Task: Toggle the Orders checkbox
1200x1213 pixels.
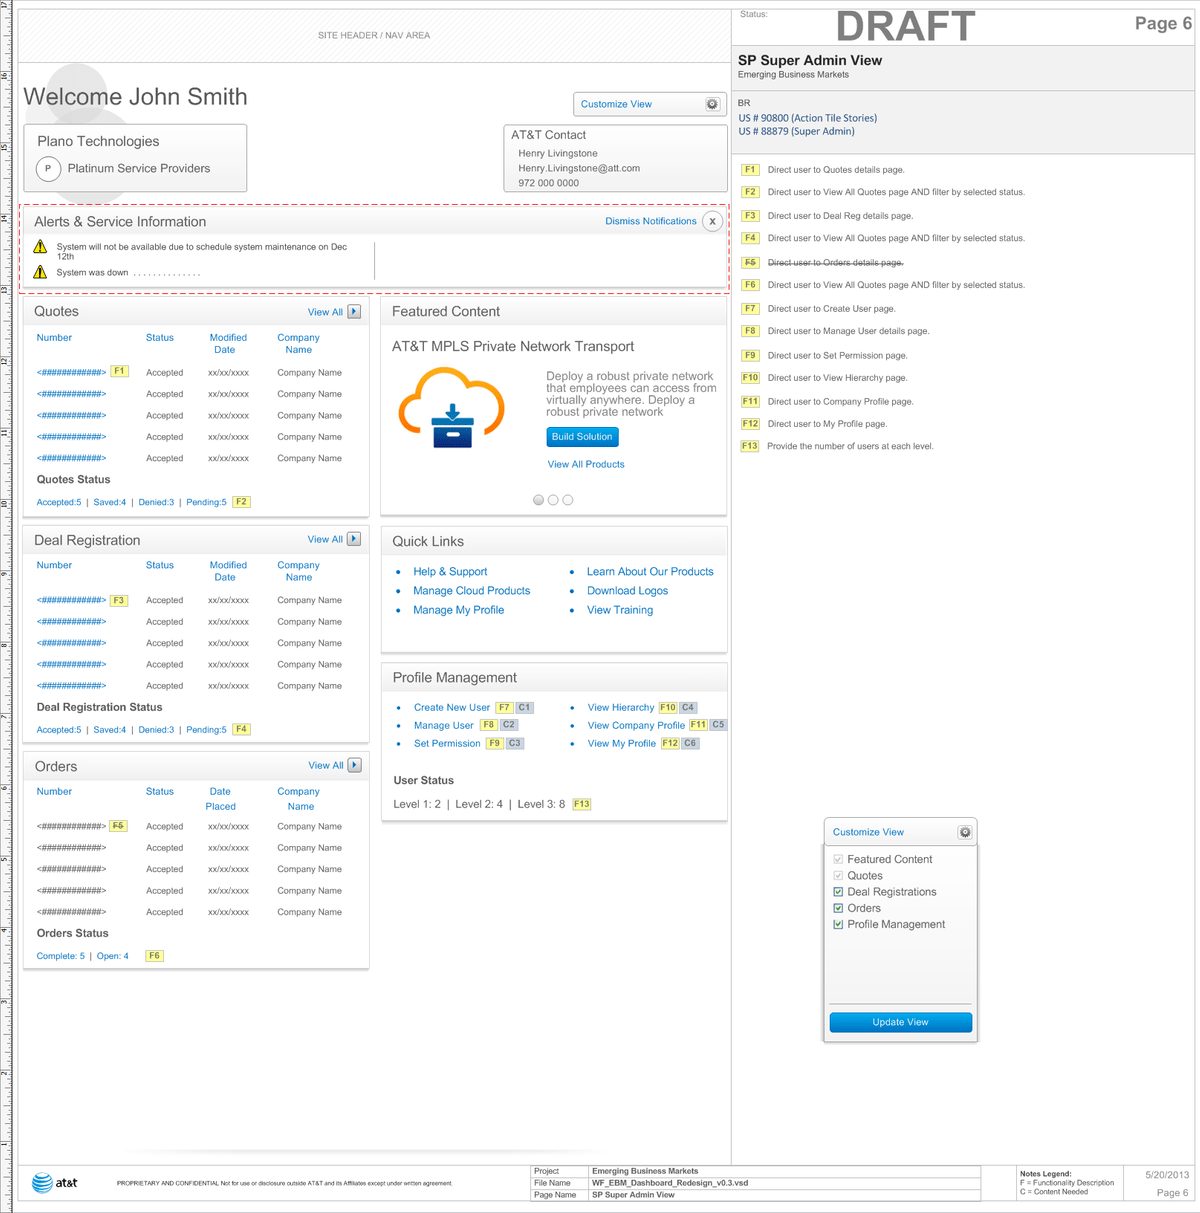Action: point(838,908)
